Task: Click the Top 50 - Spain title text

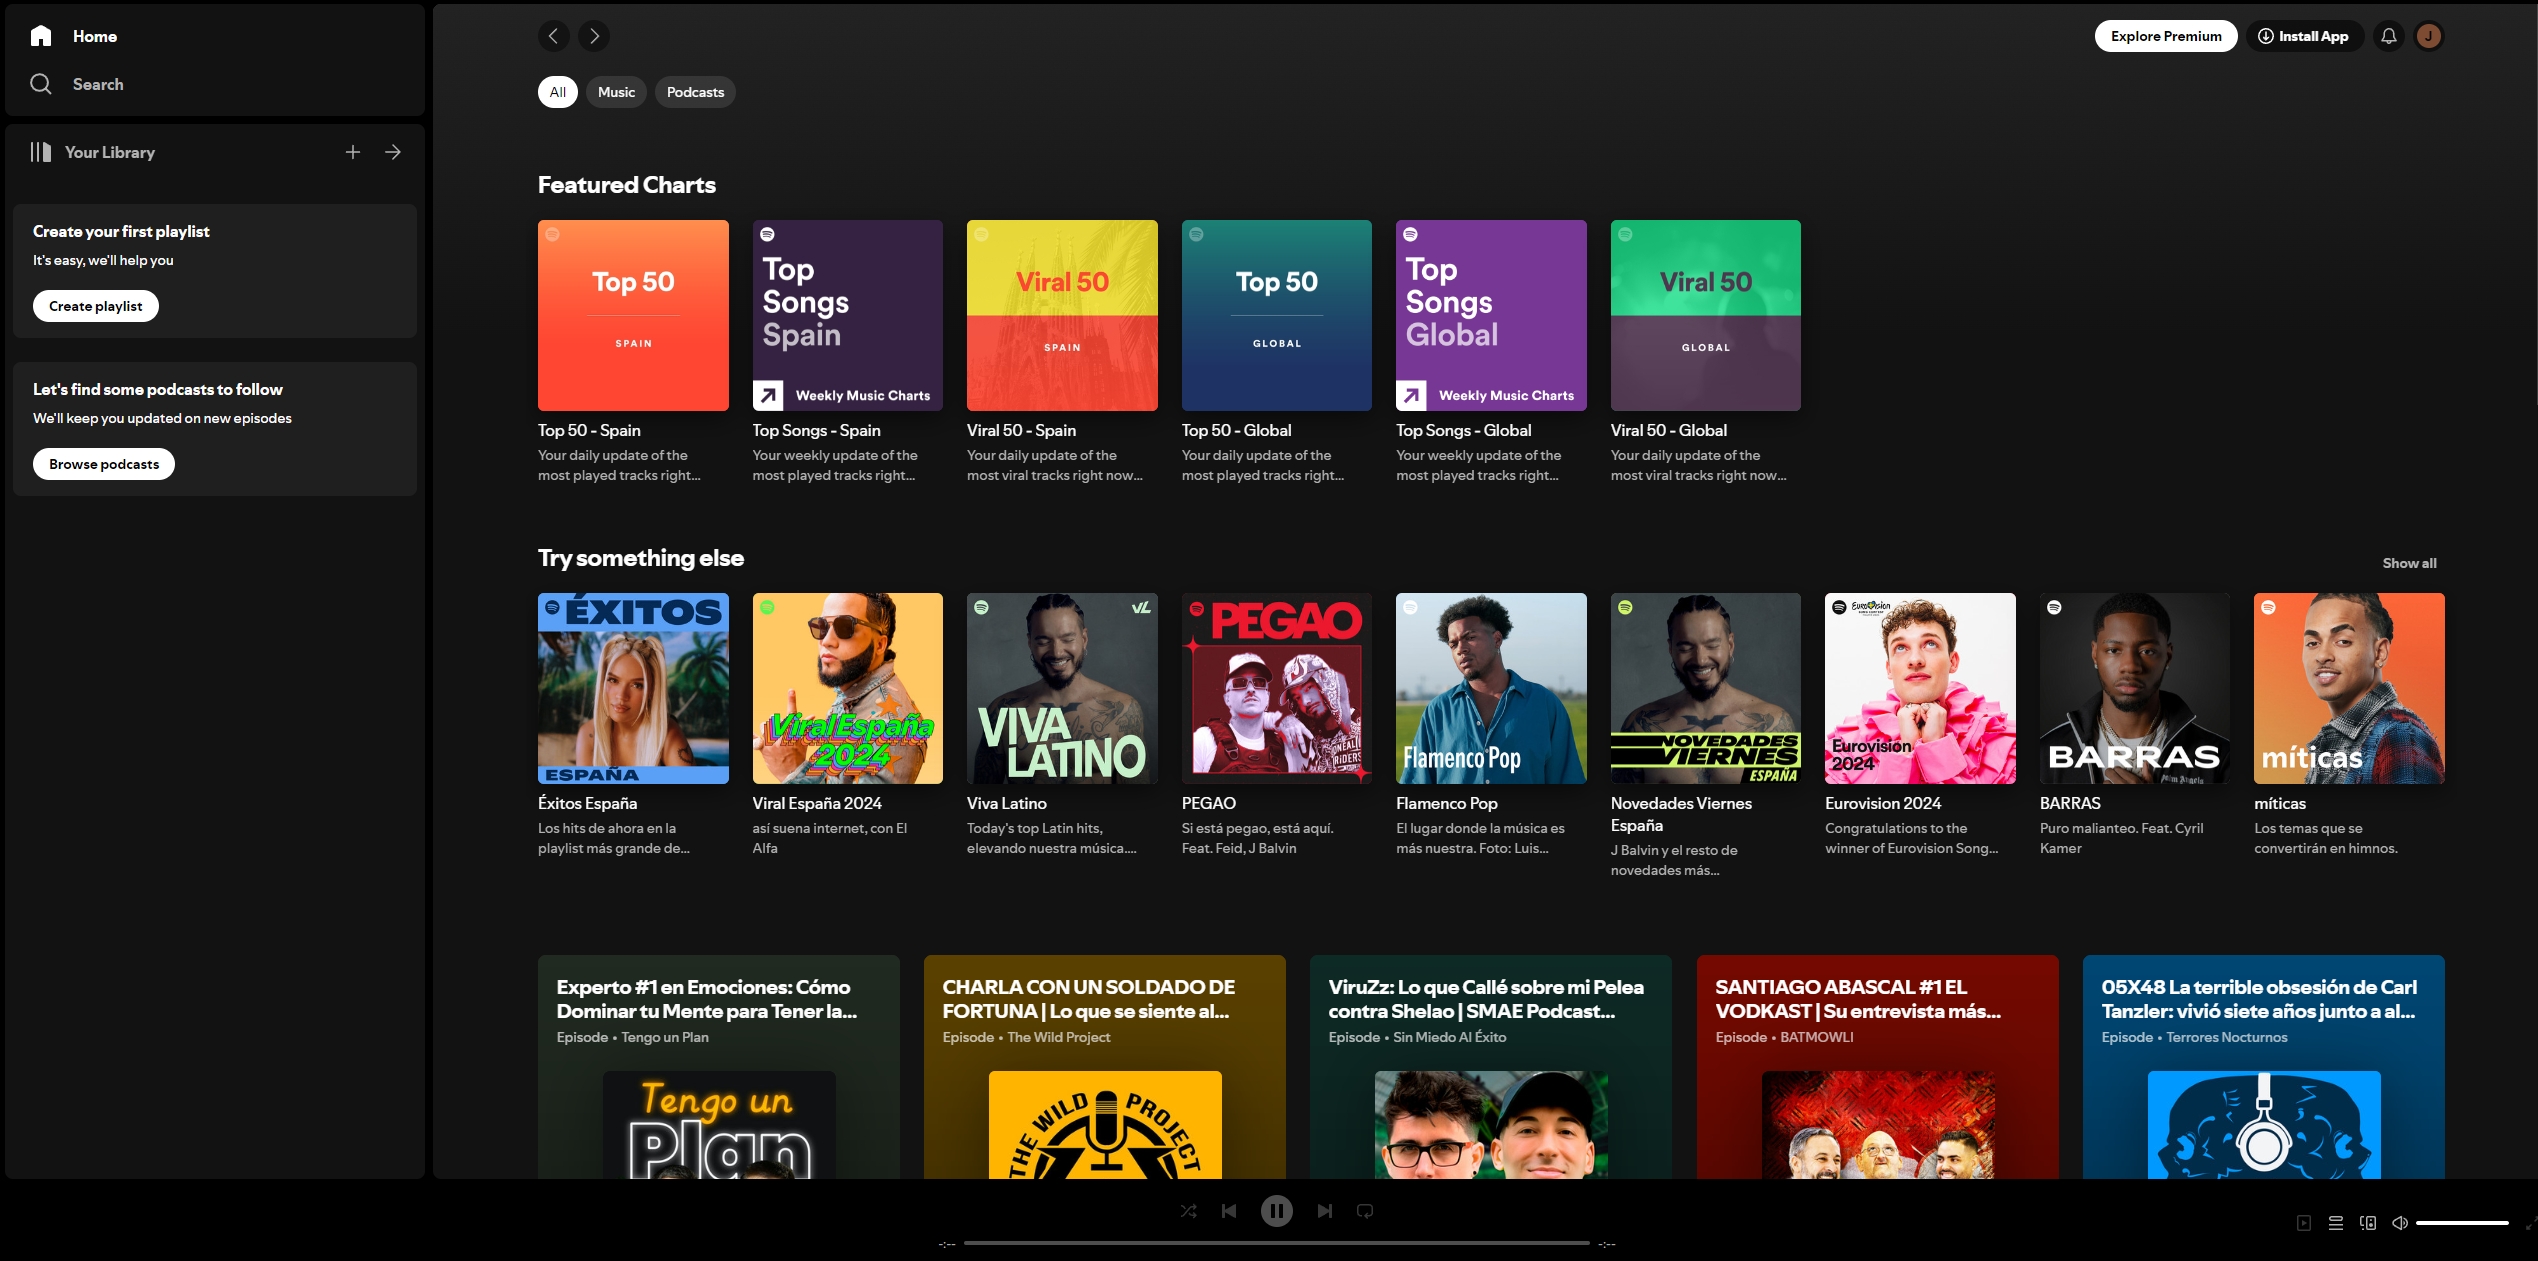Action: pyautogui.click(x=589, y=430)
